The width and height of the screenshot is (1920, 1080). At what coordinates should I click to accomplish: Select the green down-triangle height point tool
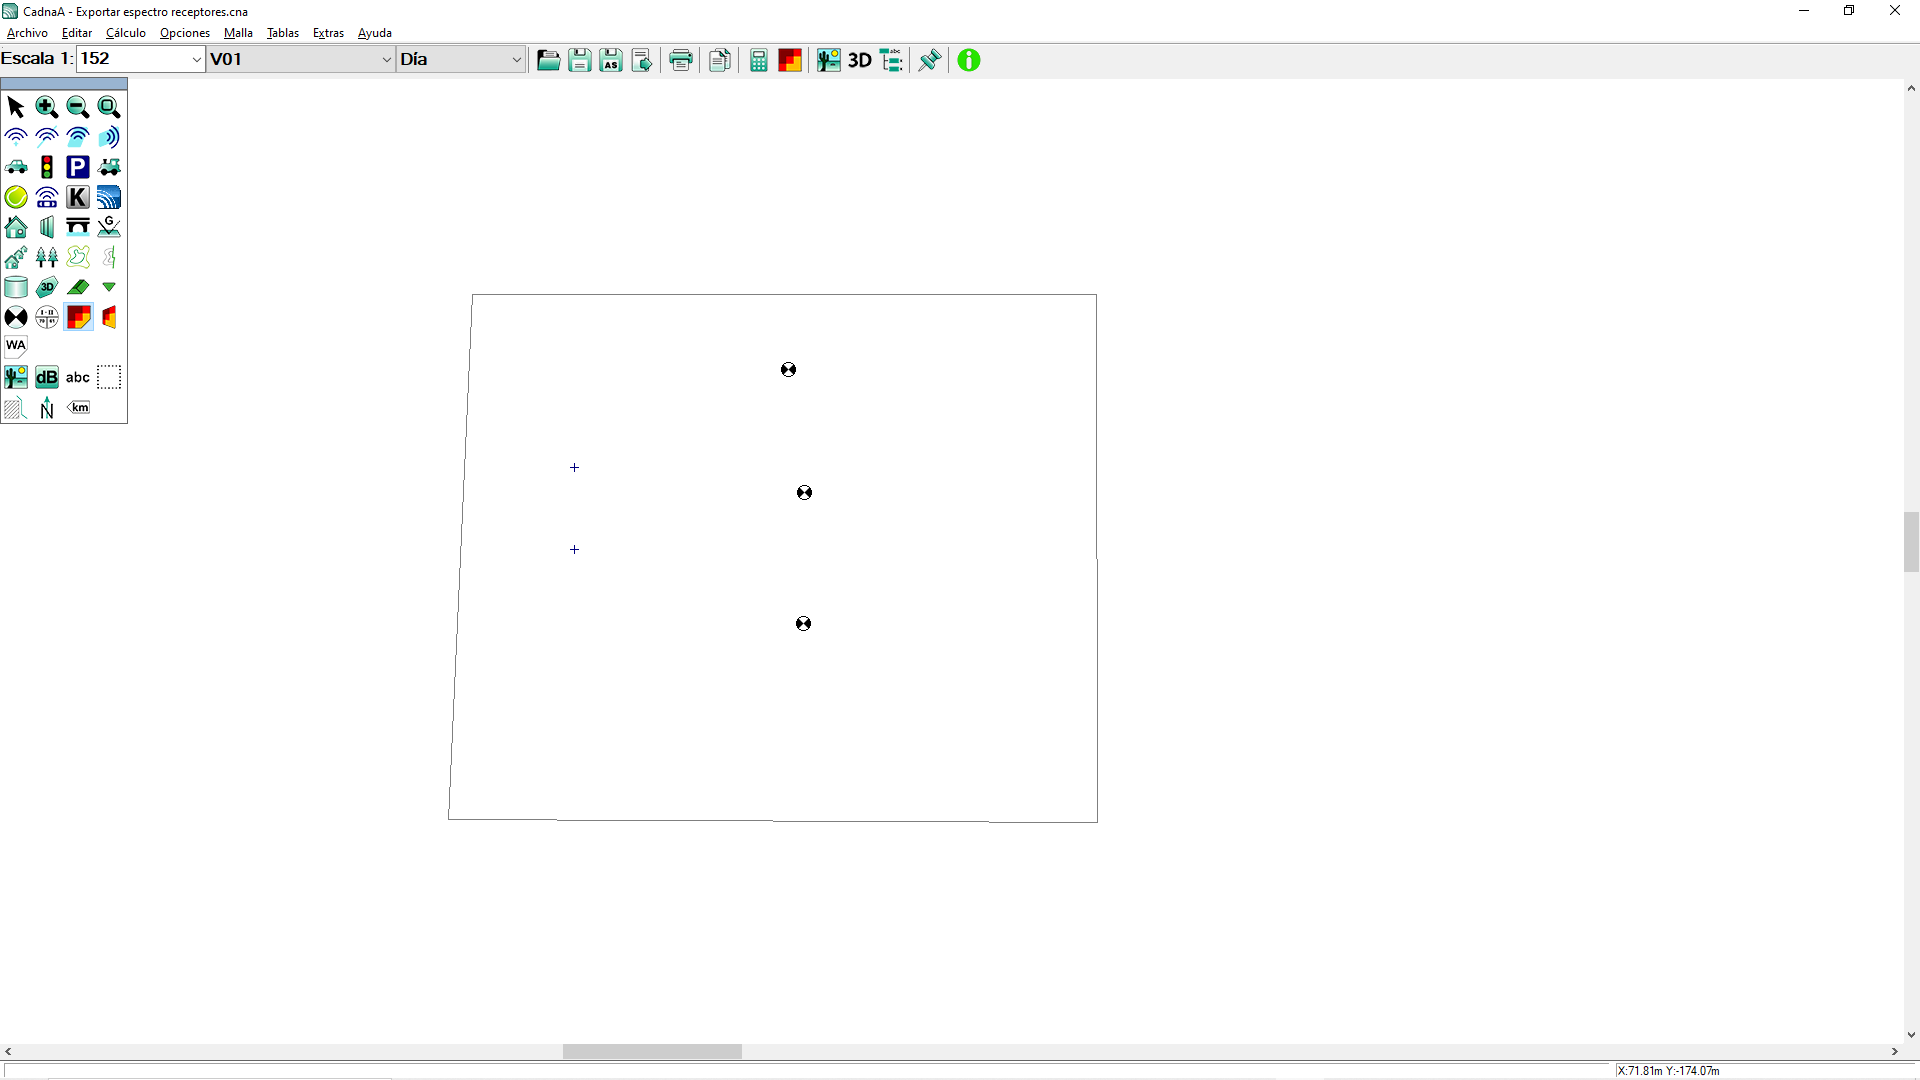pos(109,287)
